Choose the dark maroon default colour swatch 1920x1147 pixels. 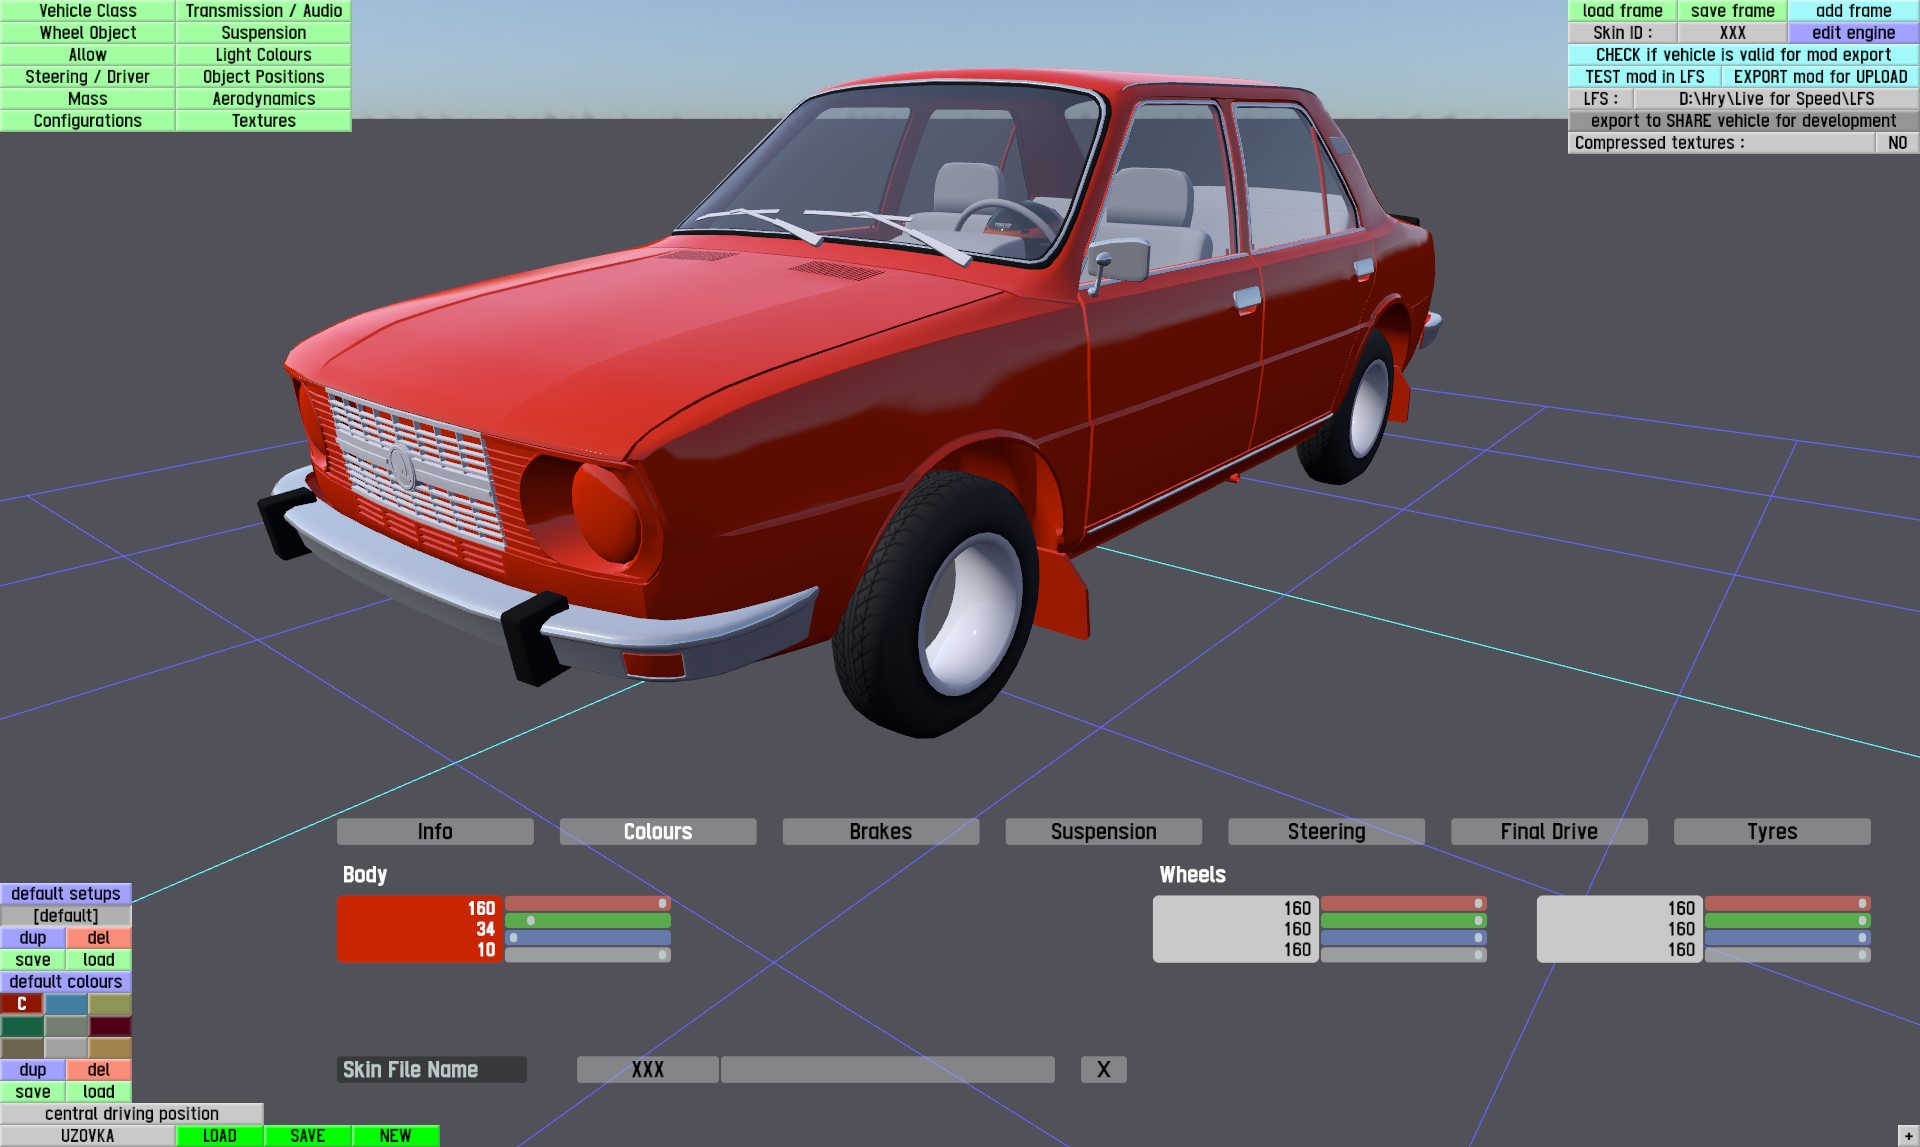(x=110, y=1026)
